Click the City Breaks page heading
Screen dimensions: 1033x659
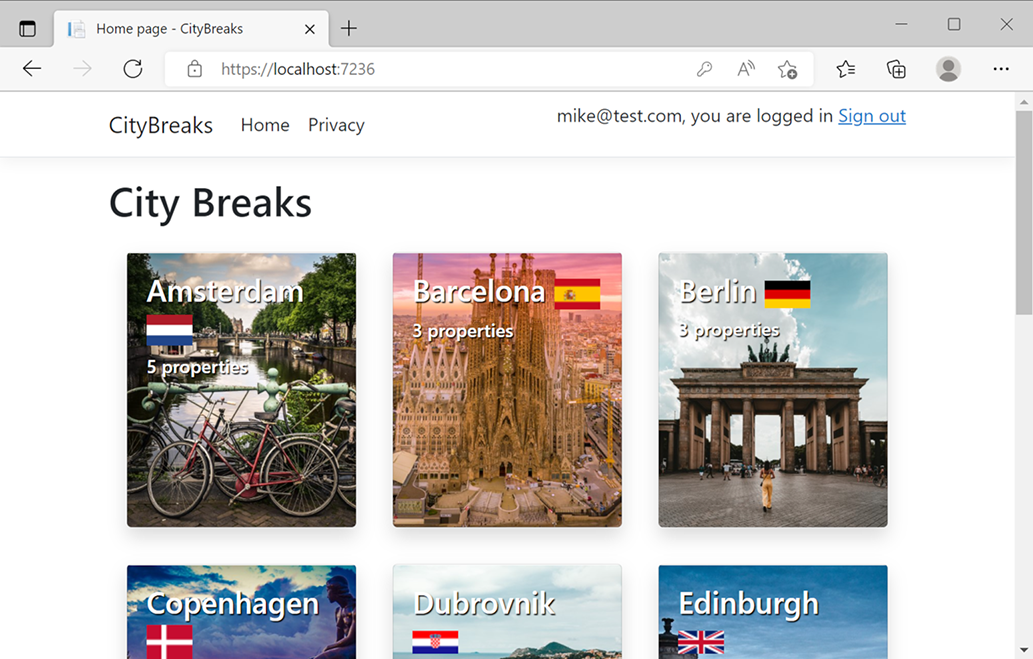coord(210,203)
